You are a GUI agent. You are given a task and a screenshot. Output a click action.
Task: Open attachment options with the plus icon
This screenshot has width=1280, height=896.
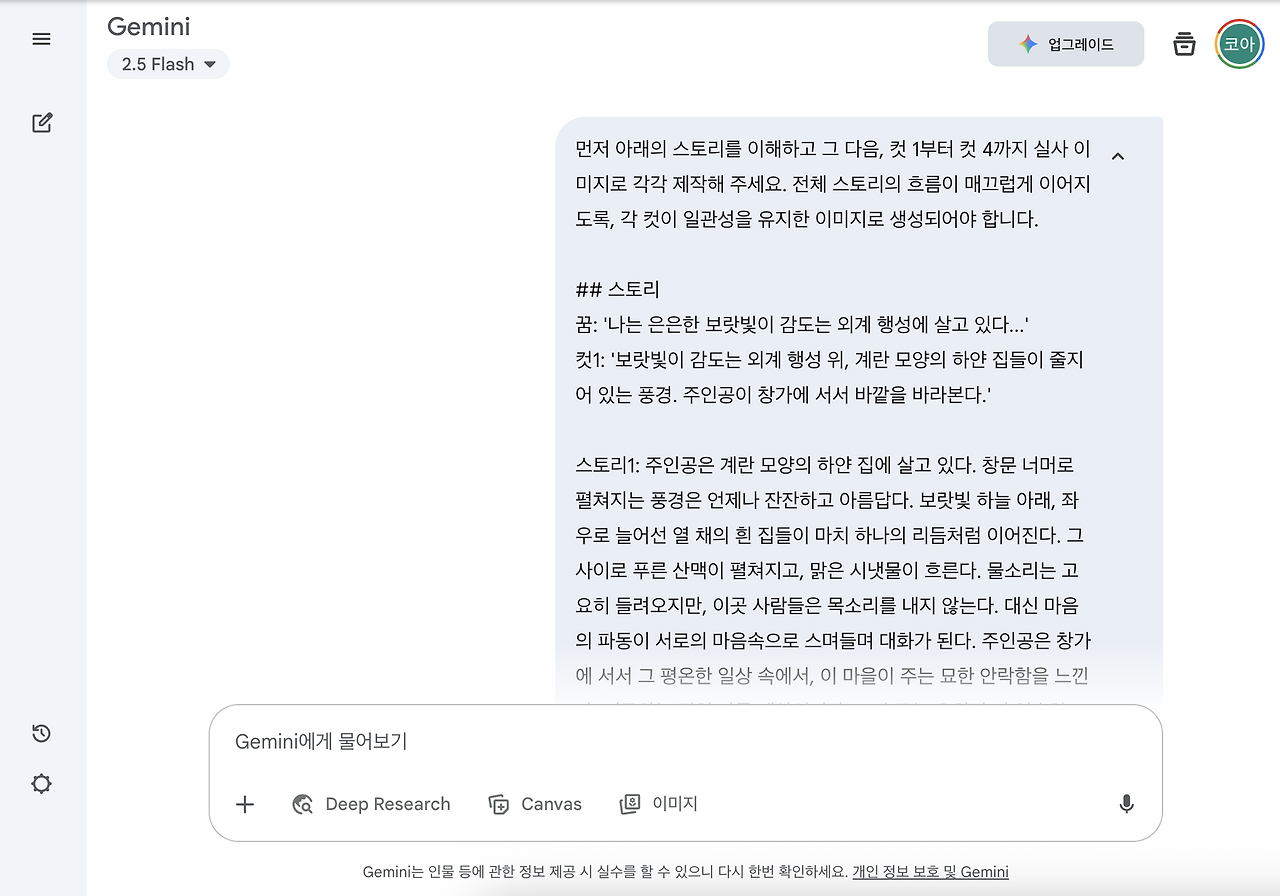245,804
